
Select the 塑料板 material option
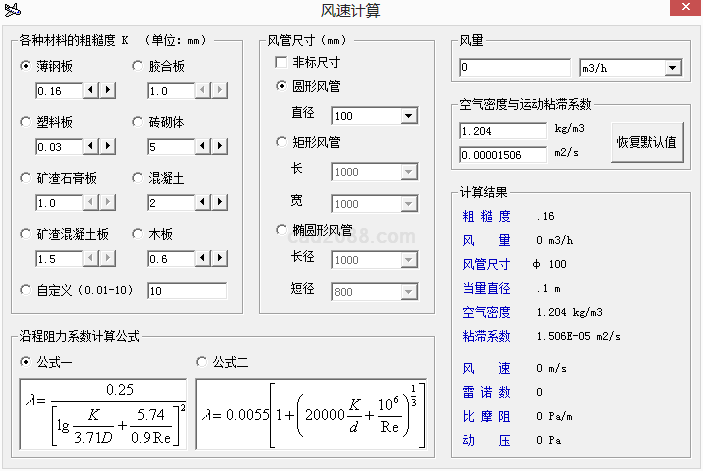(x=27, y=122)
